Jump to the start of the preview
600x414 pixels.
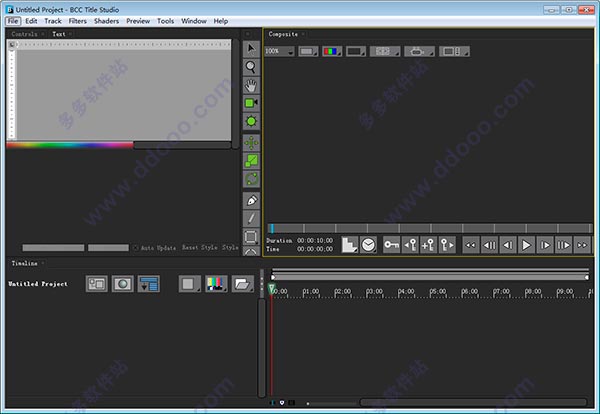pos(471,245)
